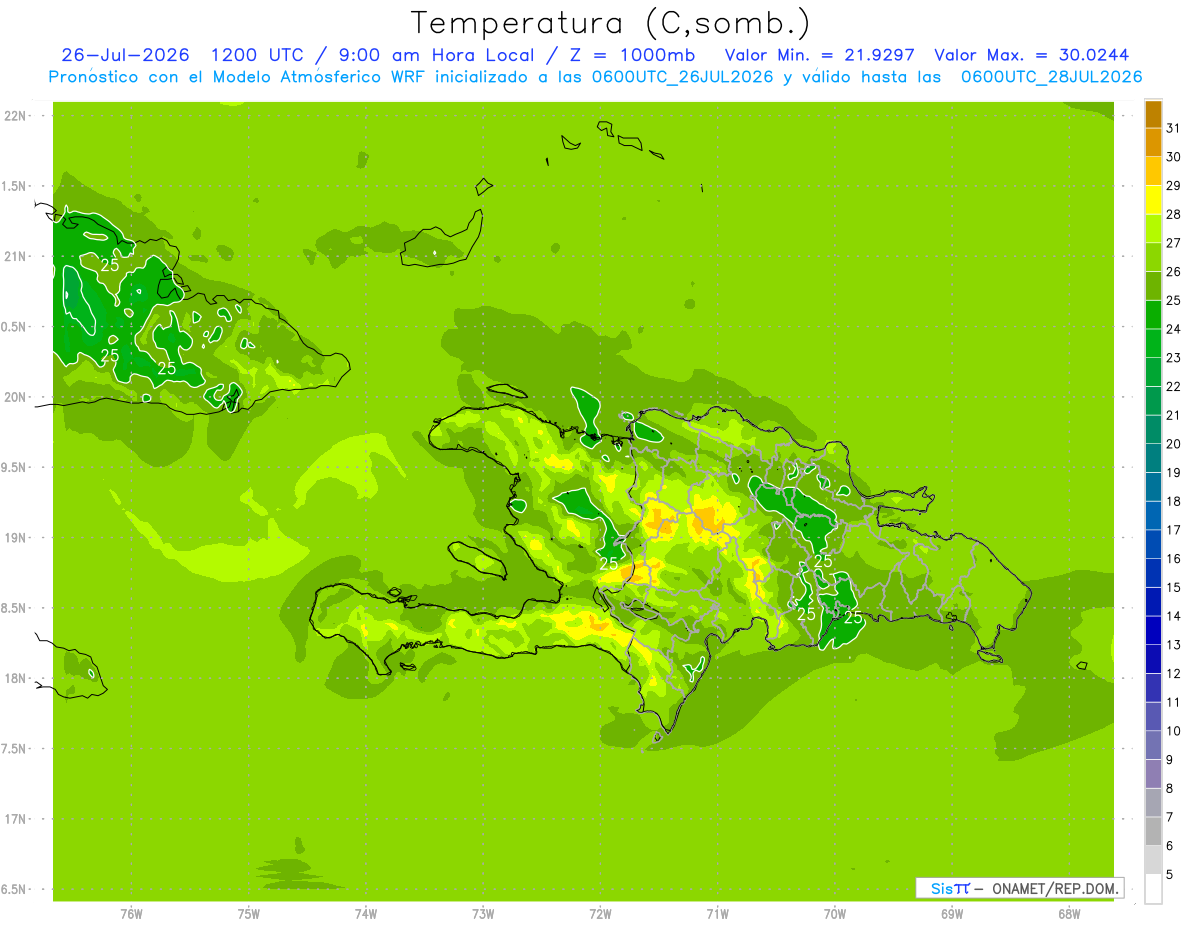This screenshot has height=927, width=1200.
Task: Select the purple swatch between 9 and 10
Action: point(1153,745)
